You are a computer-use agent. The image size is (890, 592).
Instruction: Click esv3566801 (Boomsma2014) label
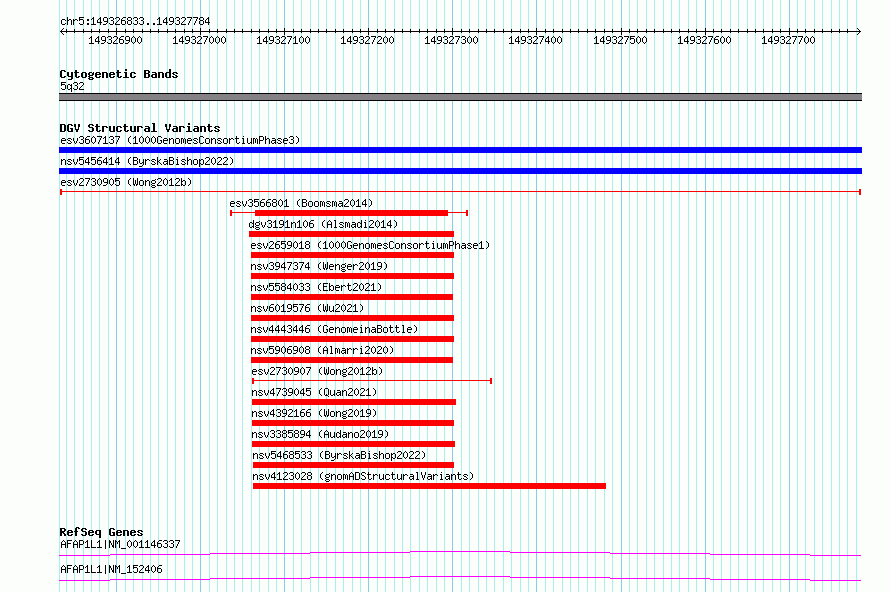[301, 203]
